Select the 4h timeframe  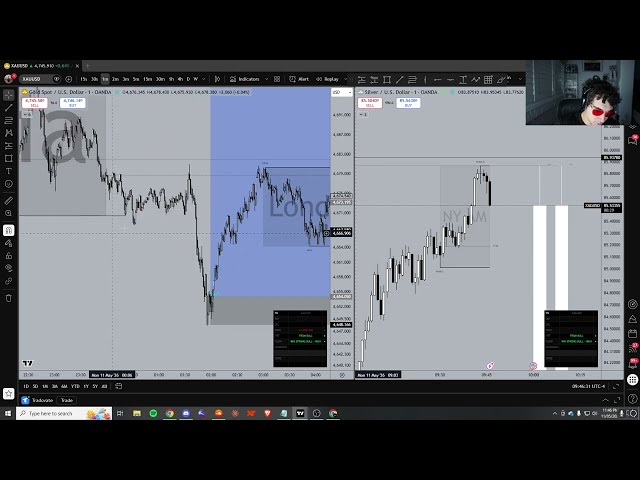[180, 79]
